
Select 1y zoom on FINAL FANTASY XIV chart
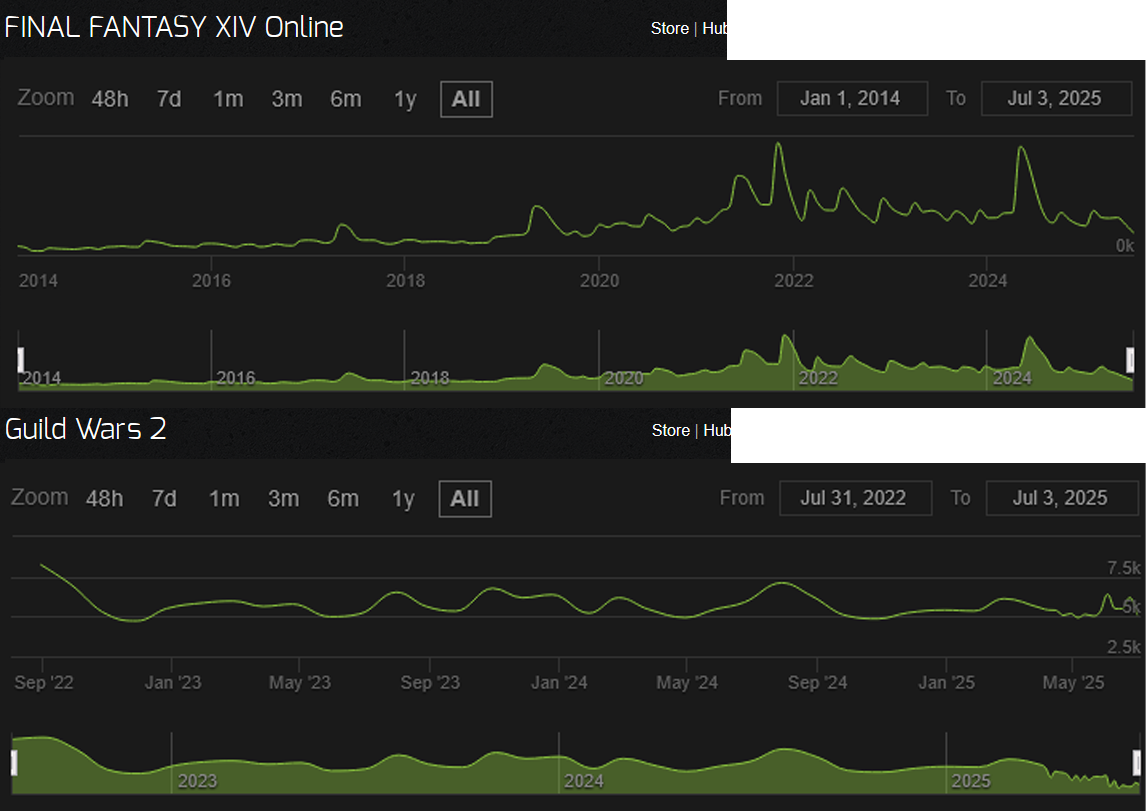[405, 99]
